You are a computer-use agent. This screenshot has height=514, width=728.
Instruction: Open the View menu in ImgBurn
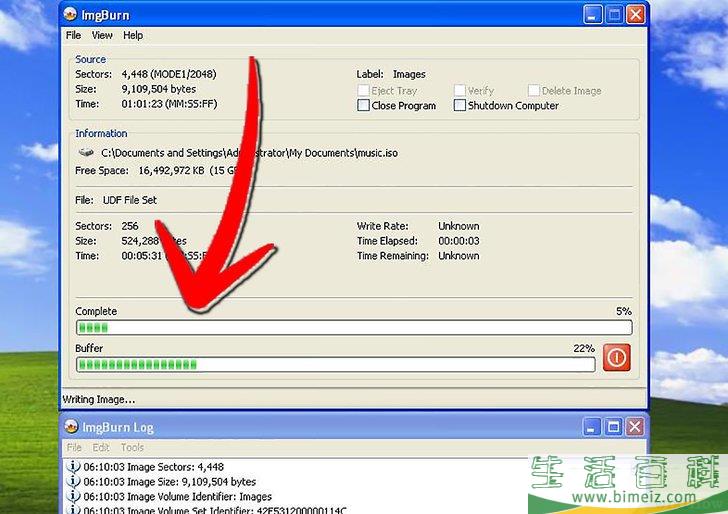pos(102,35)
